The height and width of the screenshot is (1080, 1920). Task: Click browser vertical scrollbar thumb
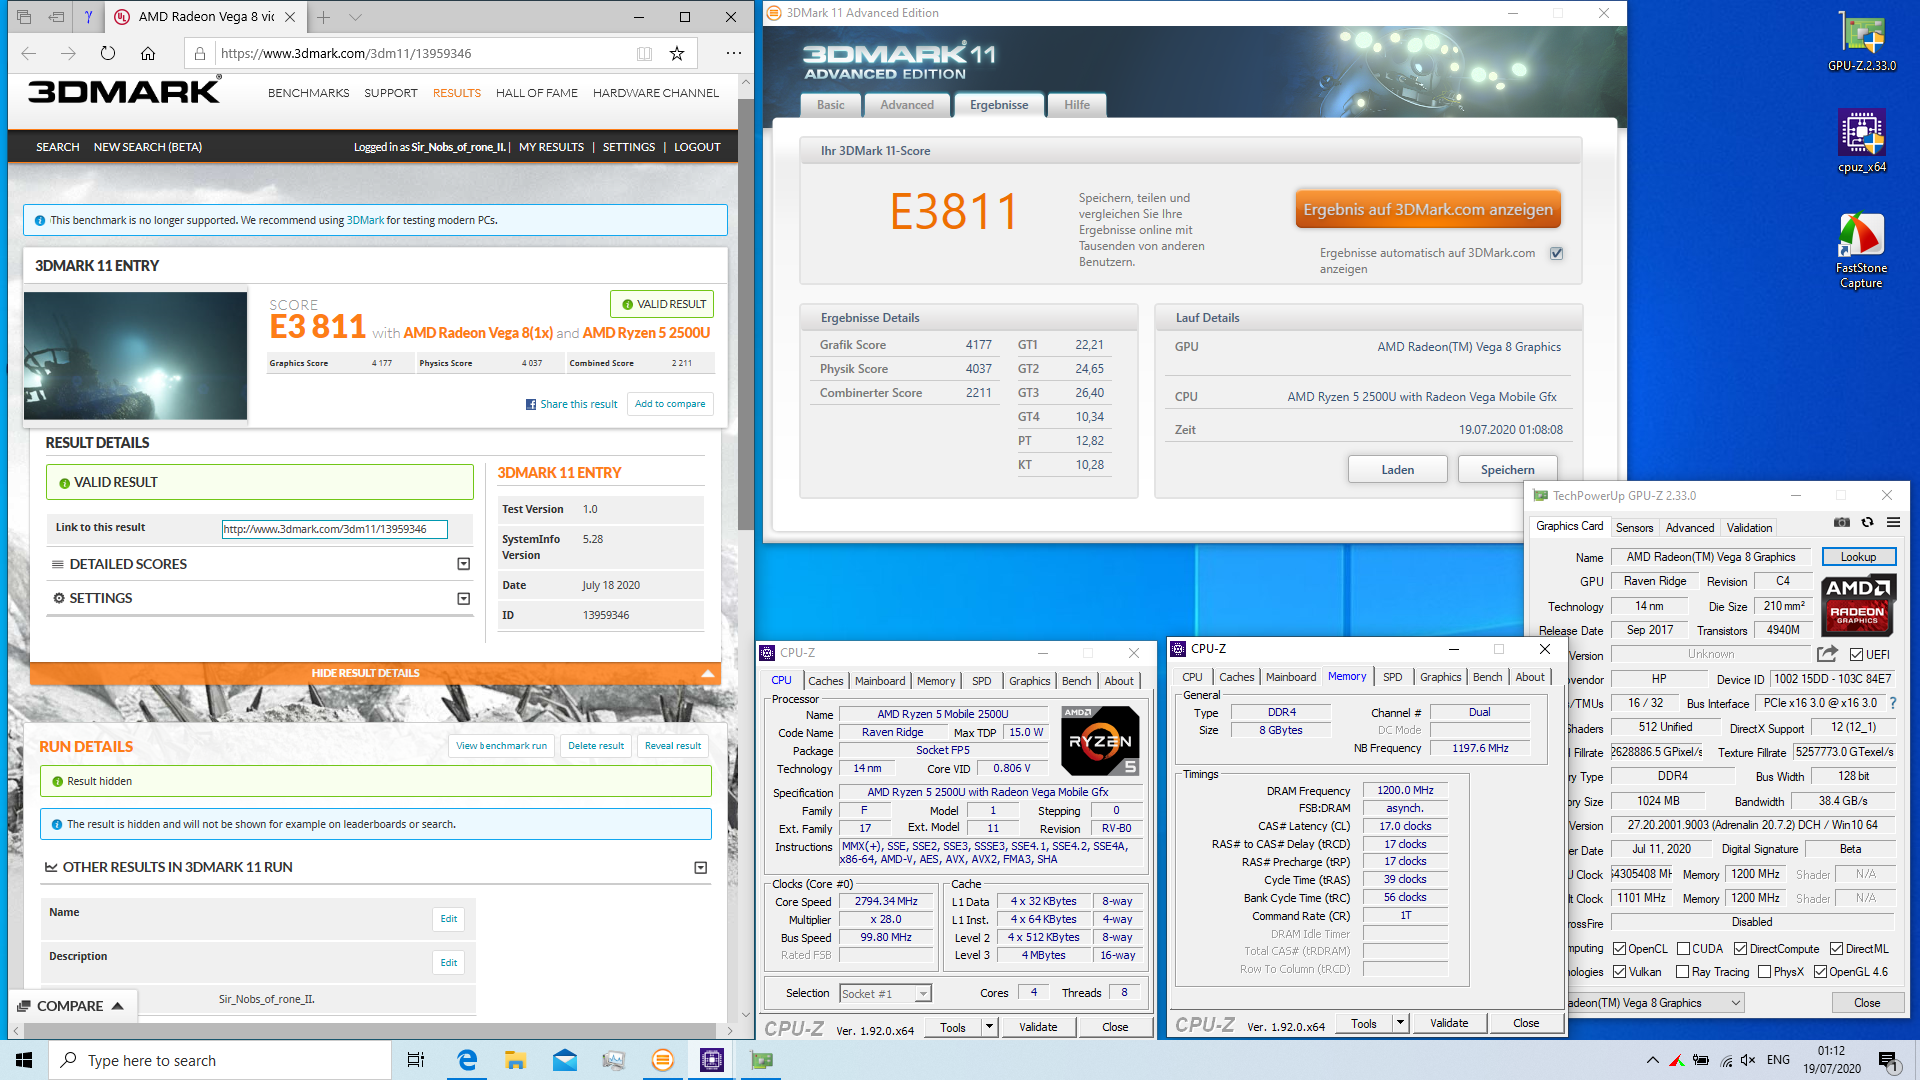tap(745, 314)
